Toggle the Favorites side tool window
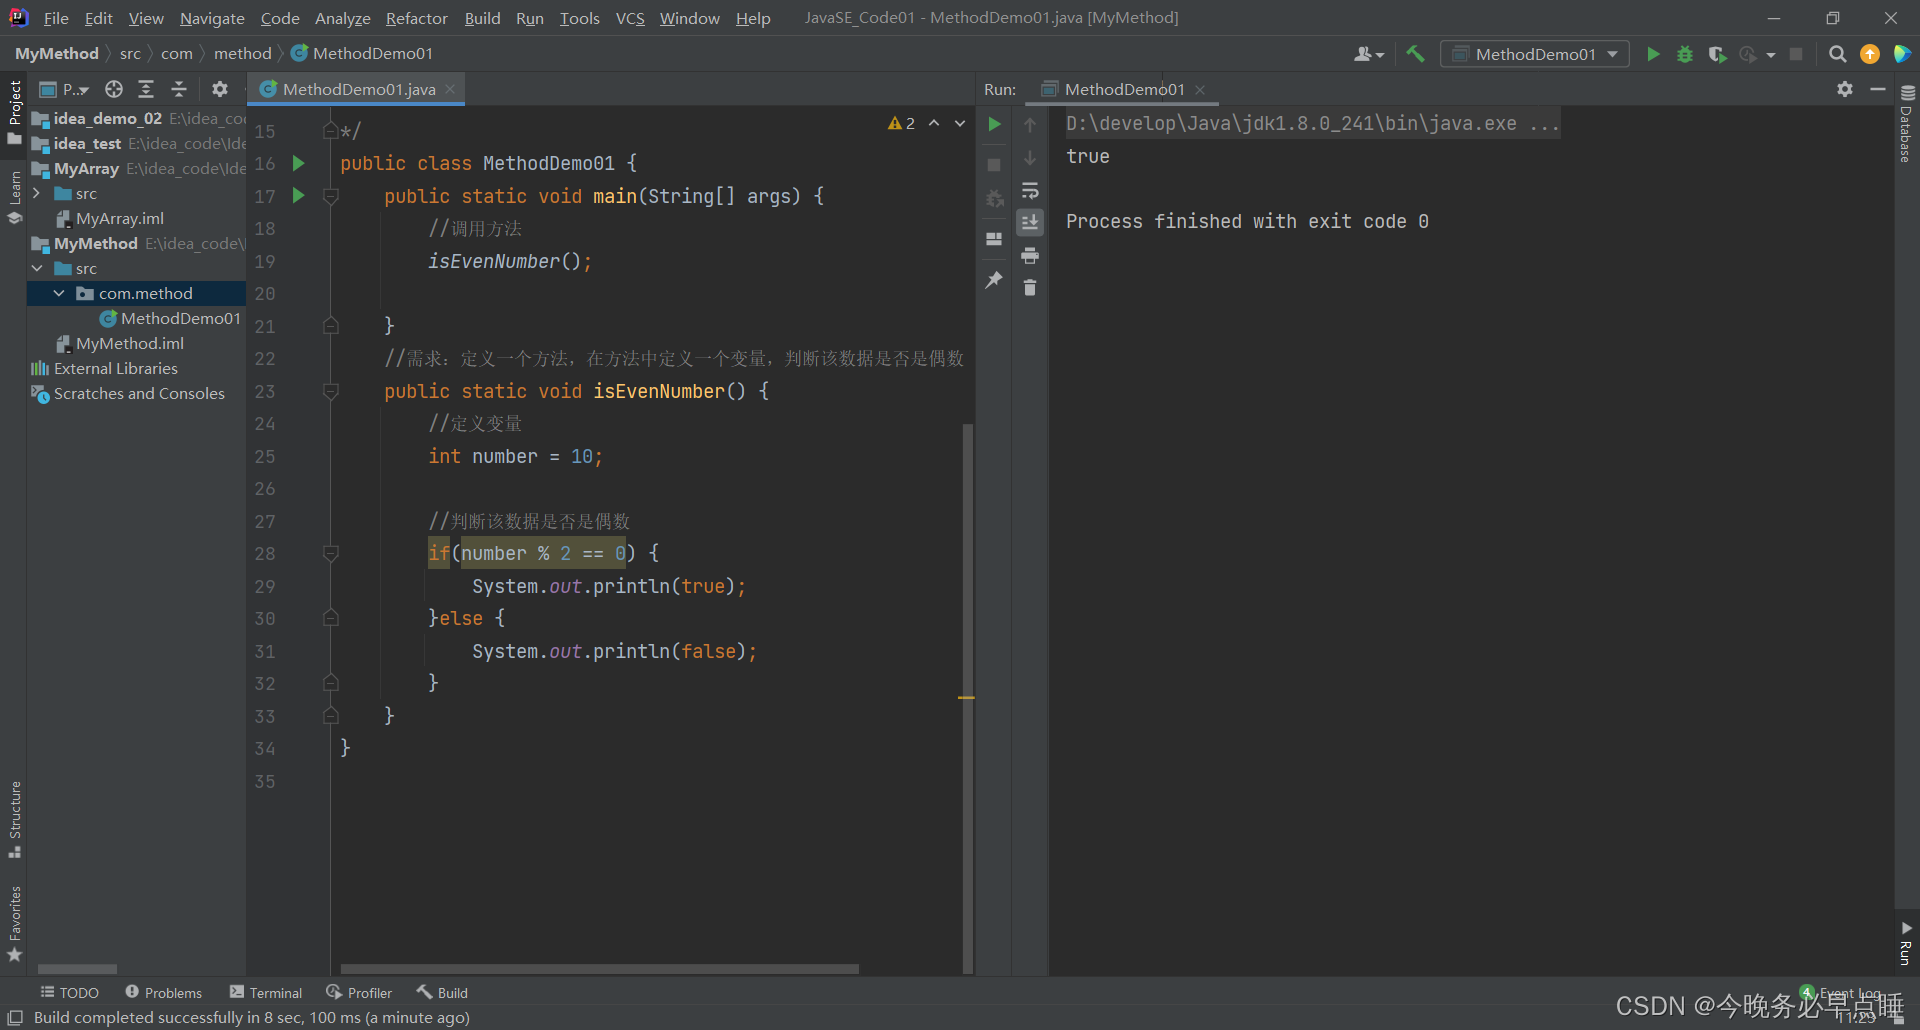1920x1030 pixels. click(14, 925)
